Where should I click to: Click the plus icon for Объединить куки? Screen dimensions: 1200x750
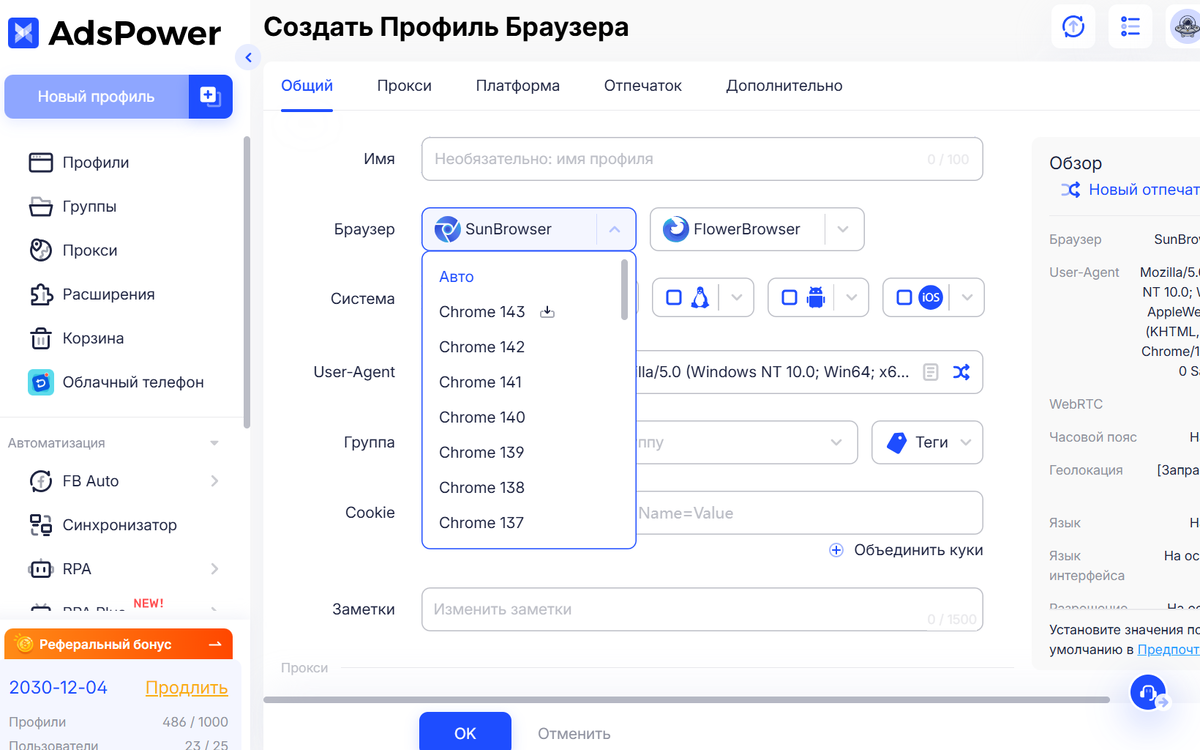click(836, 550)
